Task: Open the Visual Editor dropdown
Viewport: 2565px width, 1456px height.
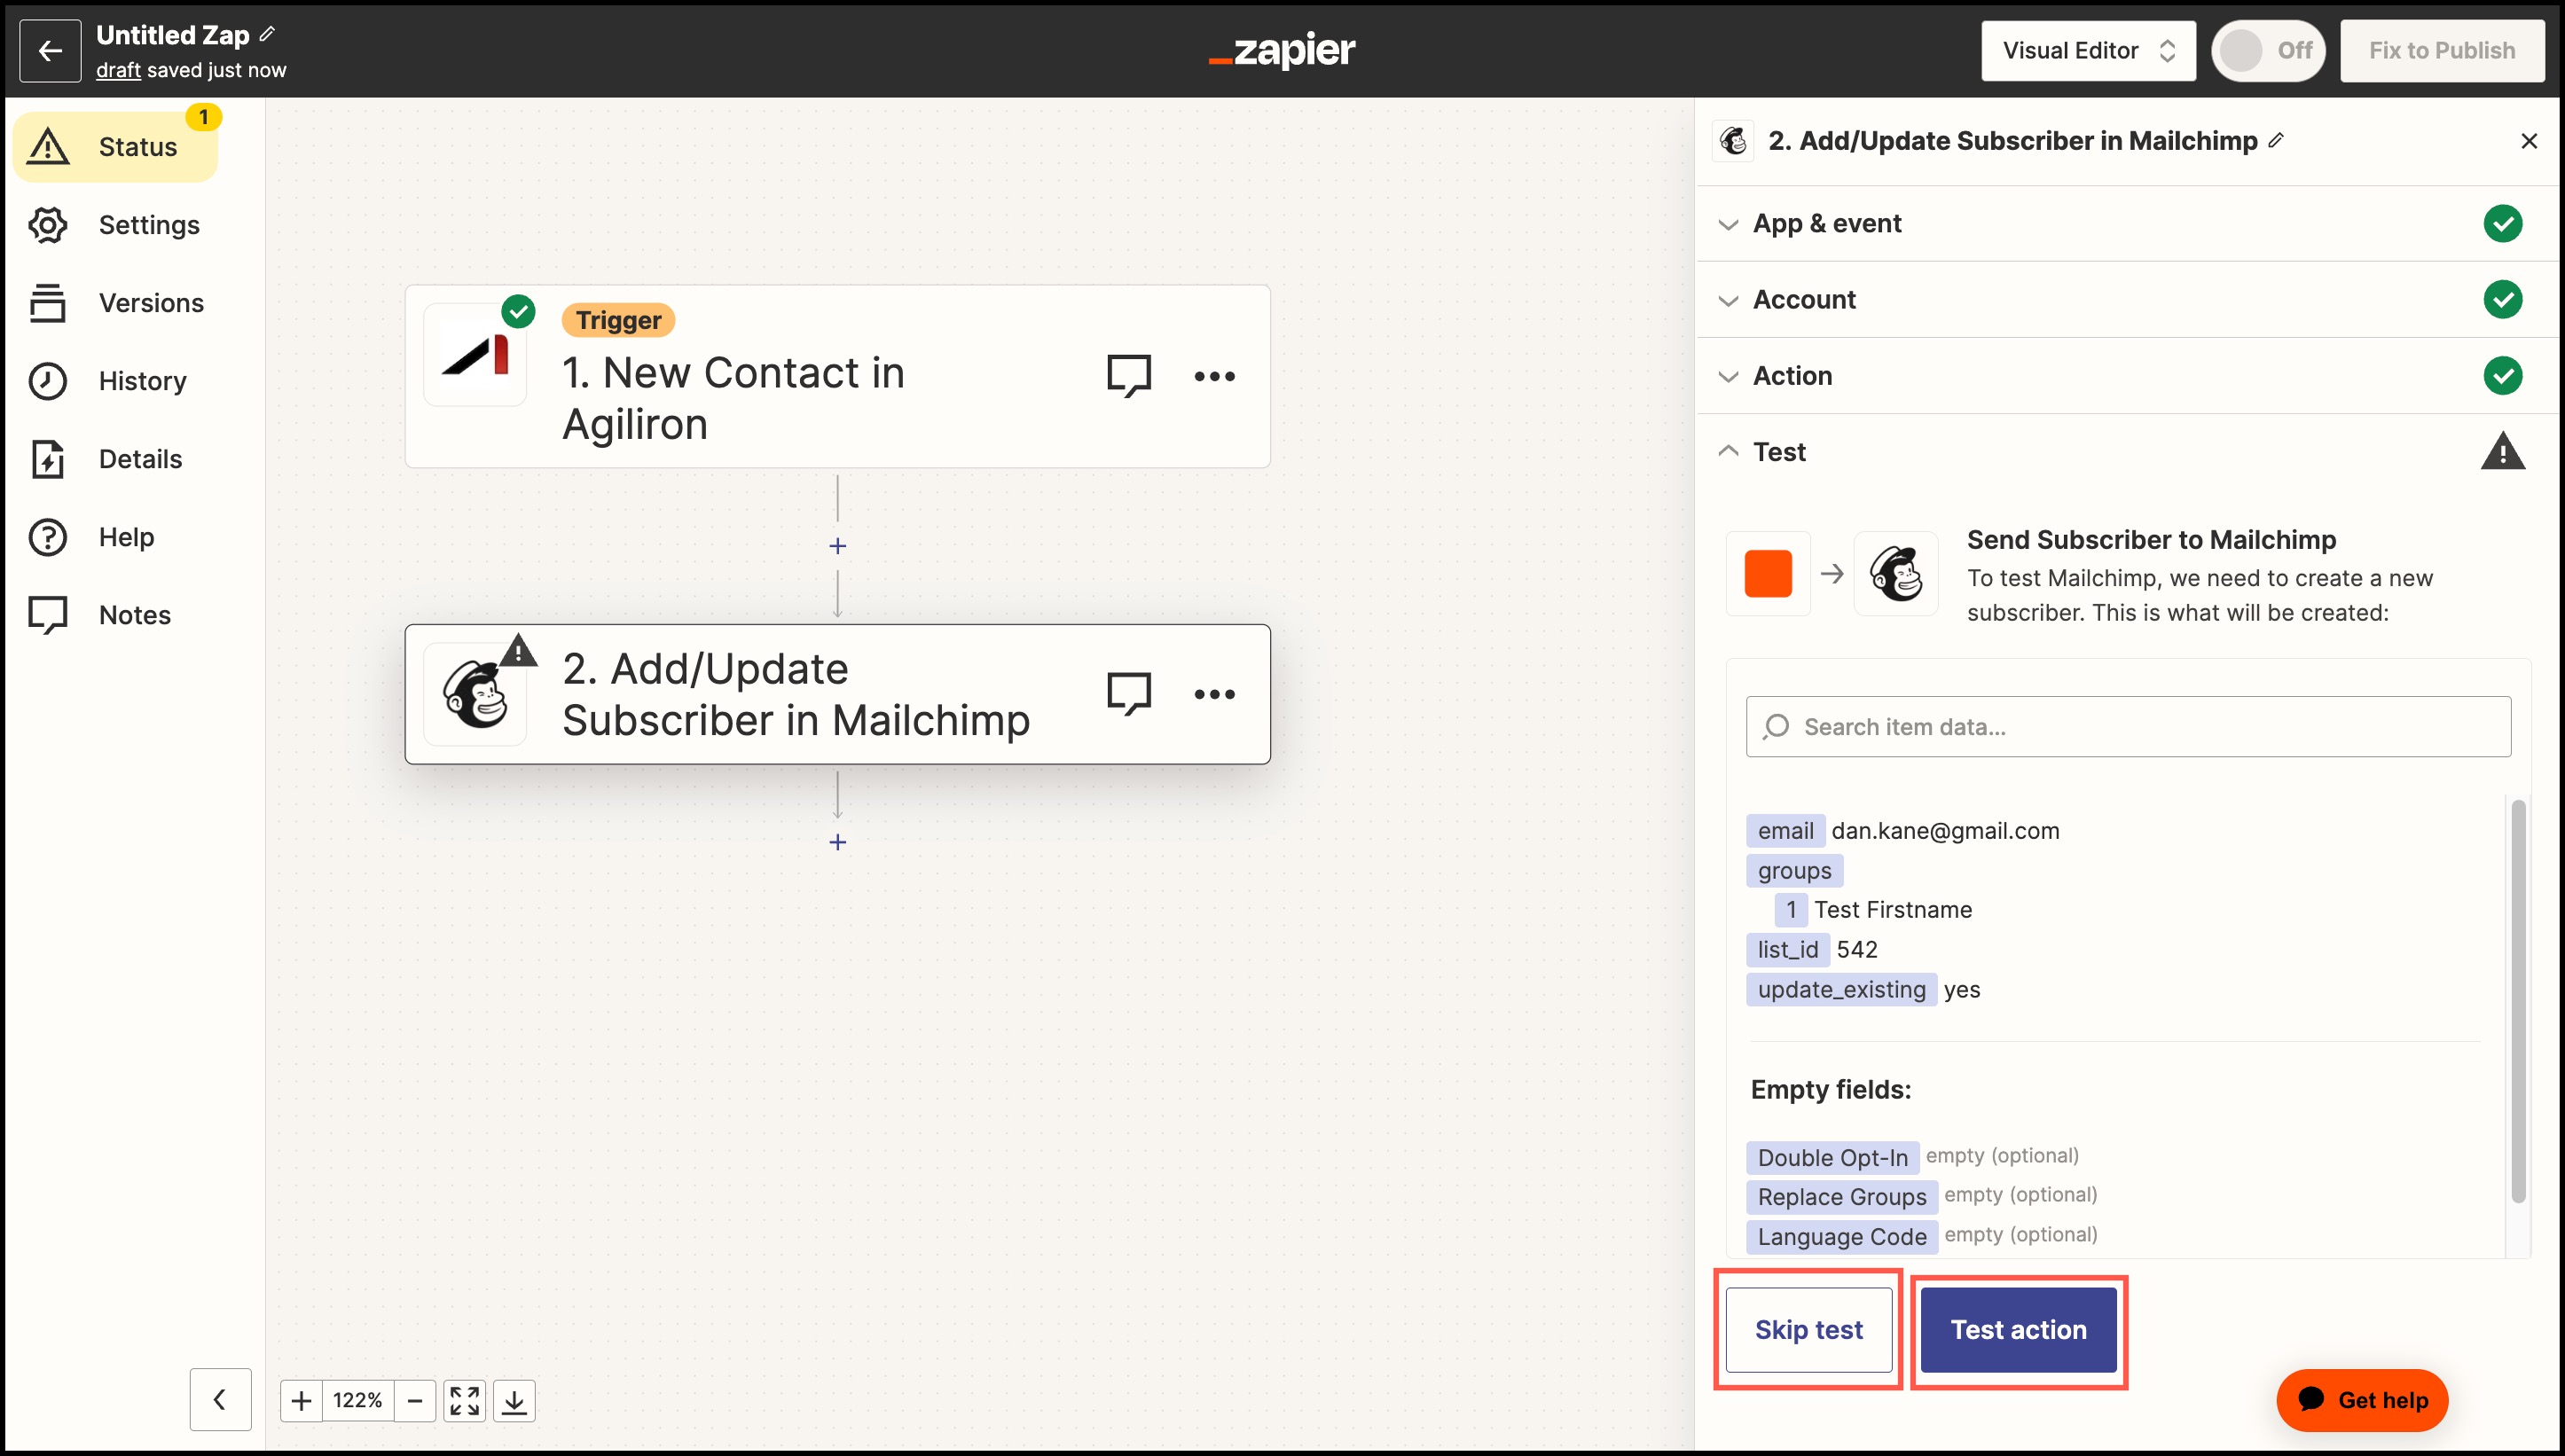Action: (2087, 51)
